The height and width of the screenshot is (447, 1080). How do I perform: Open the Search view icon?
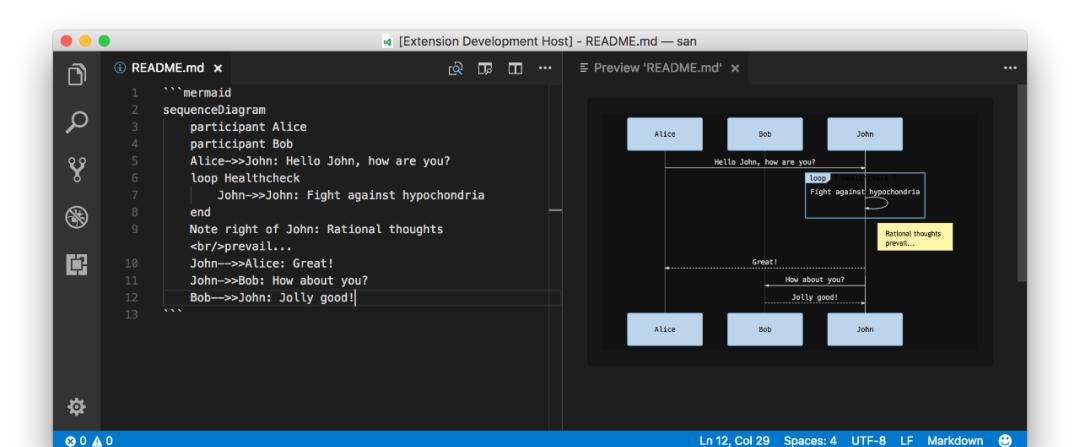[x=76, y=122]
